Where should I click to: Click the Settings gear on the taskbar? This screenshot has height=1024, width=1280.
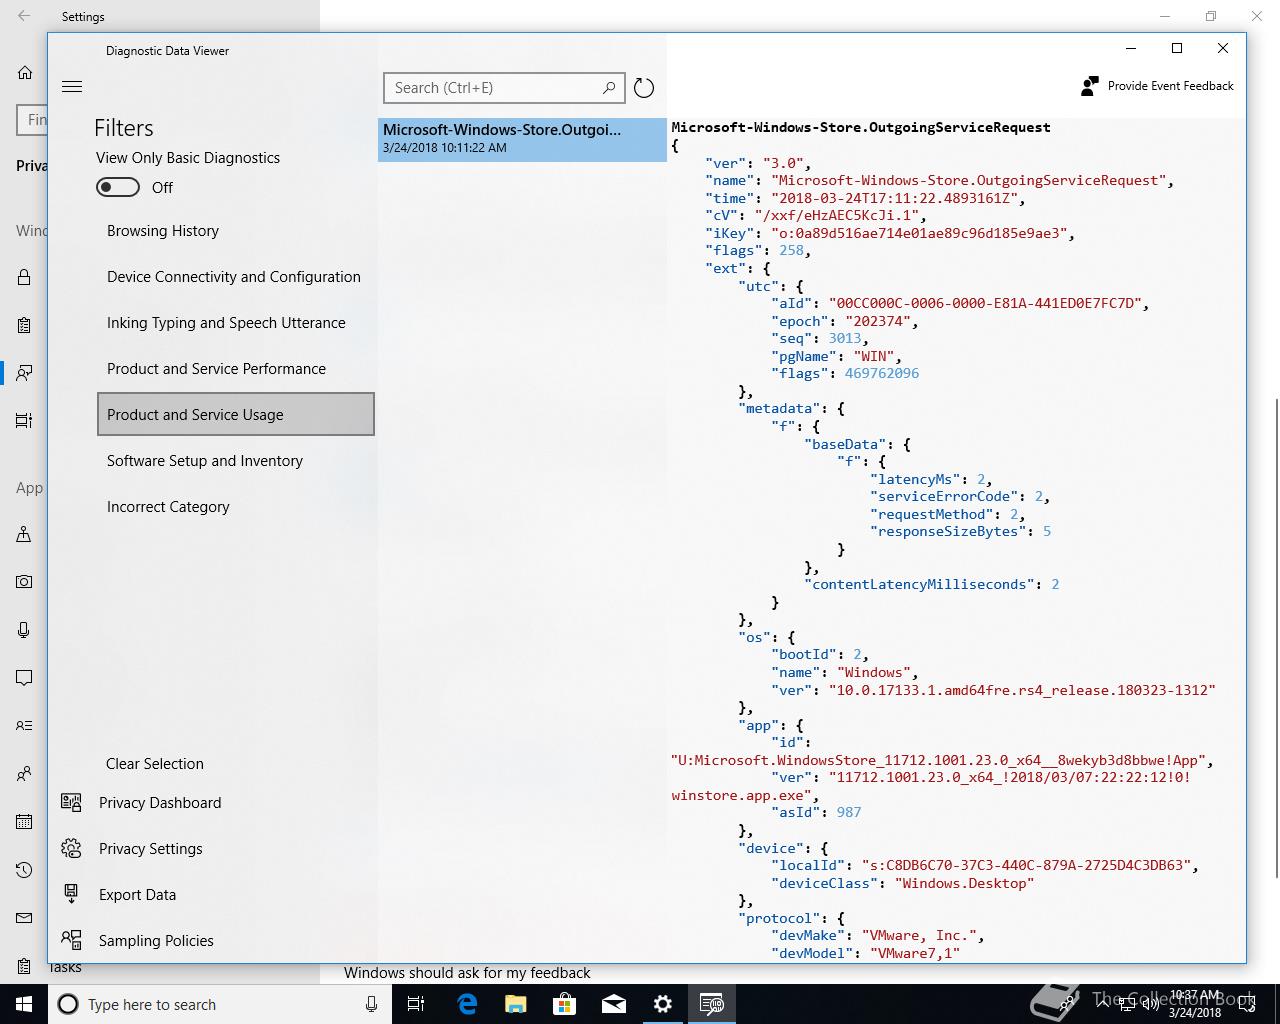(x=663, y=1004)
